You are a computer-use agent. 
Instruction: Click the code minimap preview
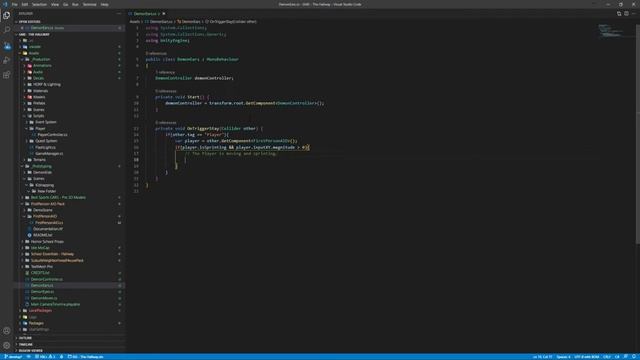[x=612, y=31]
